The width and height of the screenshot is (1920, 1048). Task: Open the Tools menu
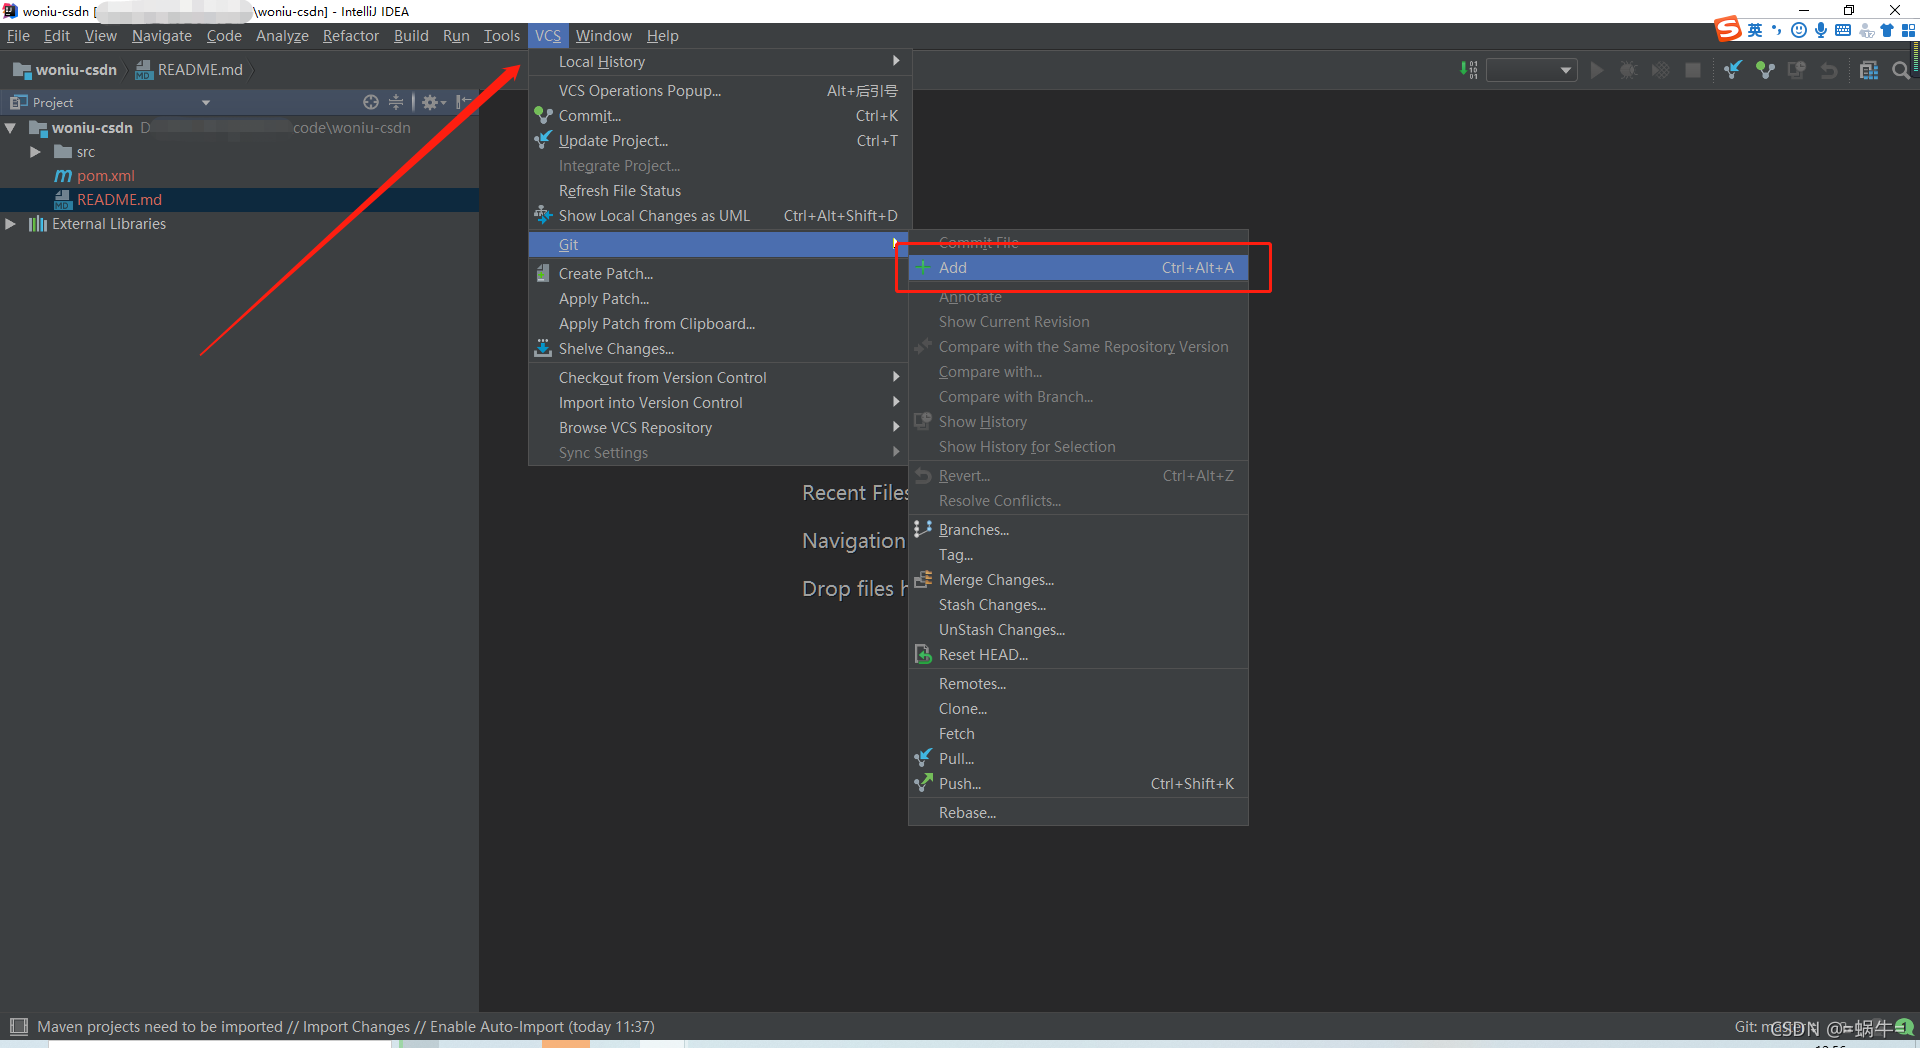click(502, 36)
